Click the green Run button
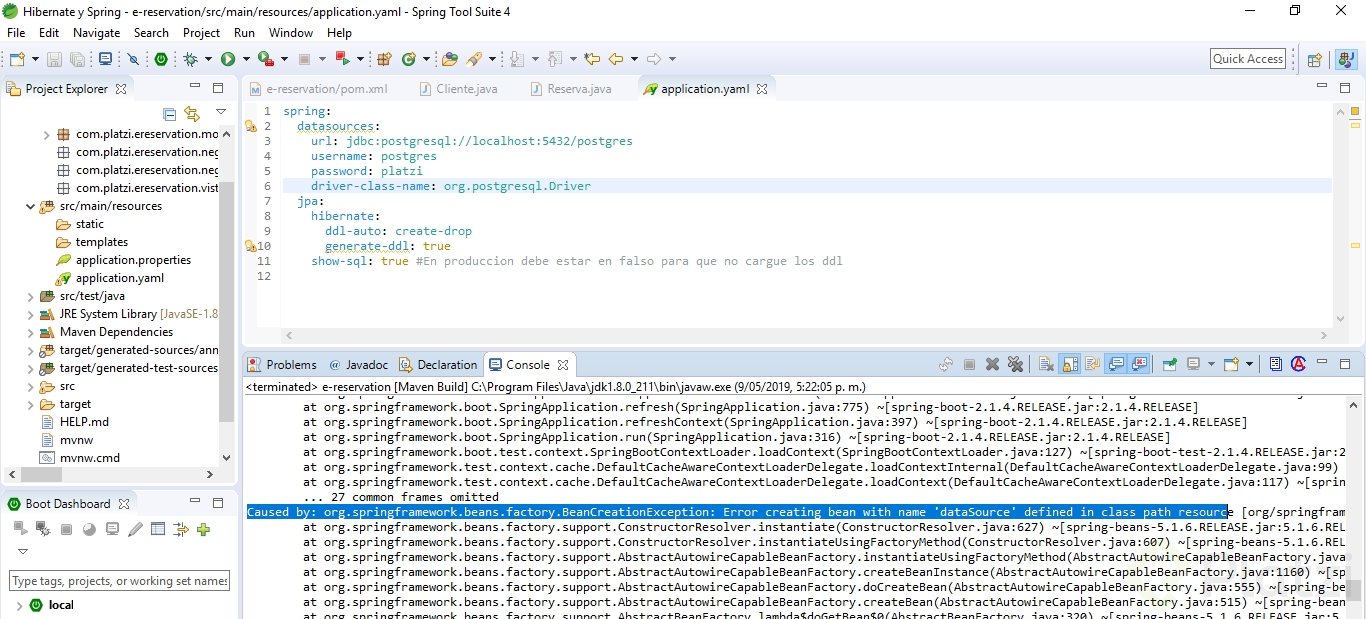1366x619 pixels. point(228,59)
